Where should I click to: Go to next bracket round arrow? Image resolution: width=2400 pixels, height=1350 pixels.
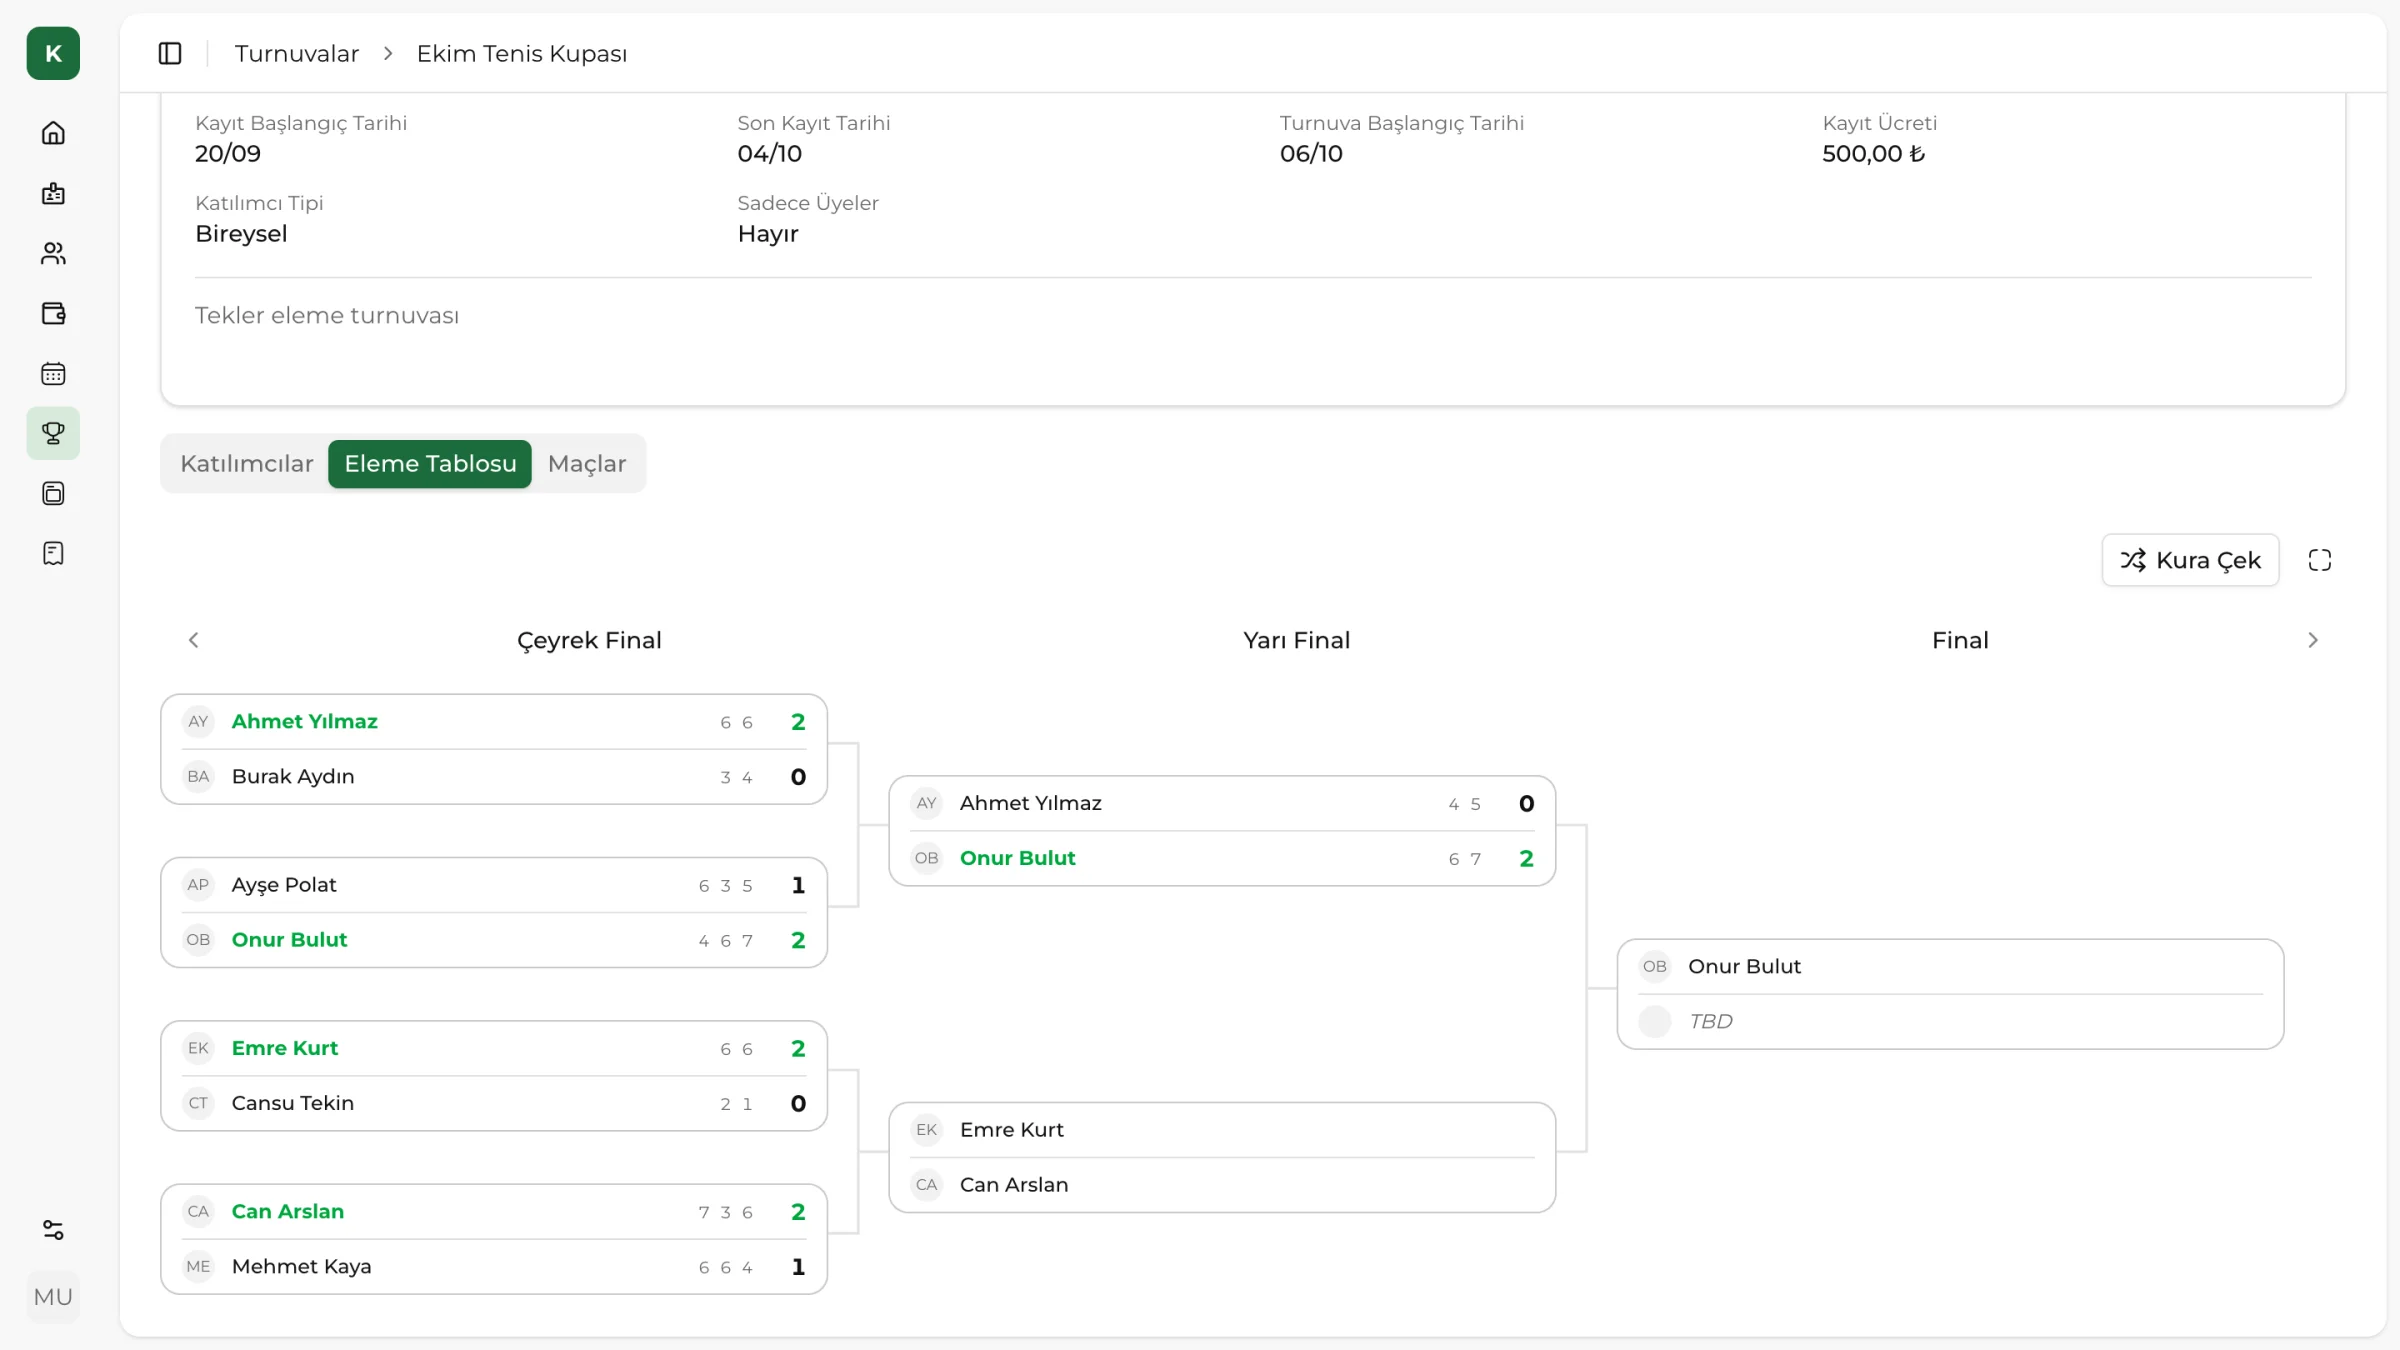[2313, 640]
